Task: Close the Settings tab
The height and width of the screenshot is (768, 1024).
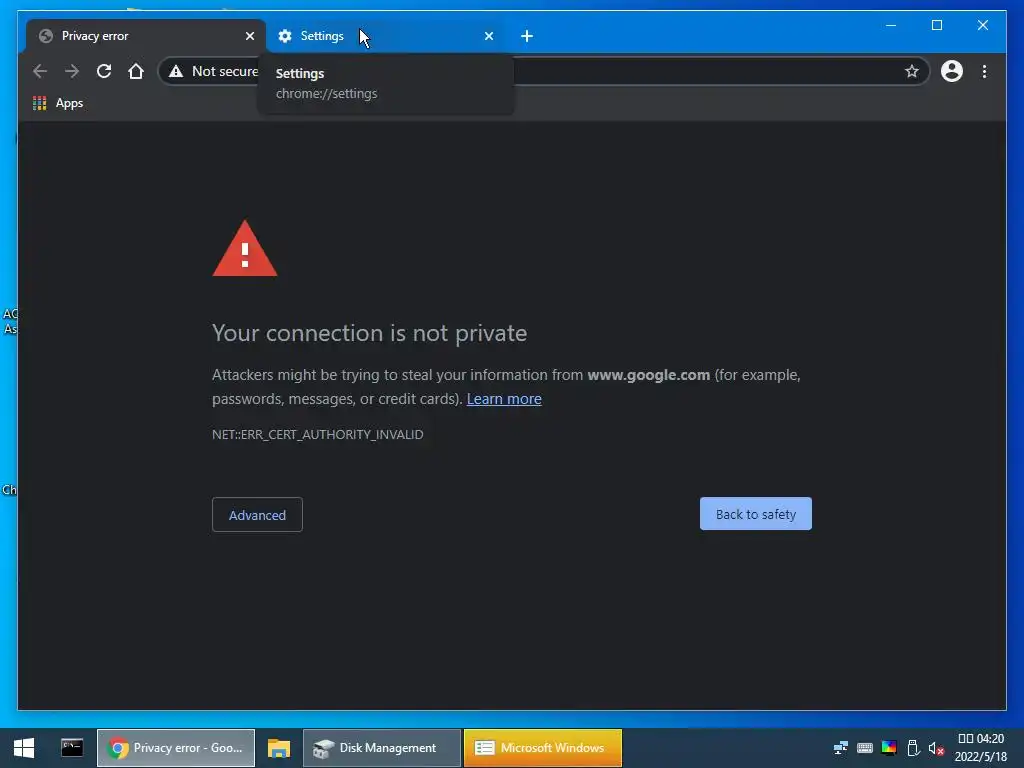Action: tap(488, 36)
